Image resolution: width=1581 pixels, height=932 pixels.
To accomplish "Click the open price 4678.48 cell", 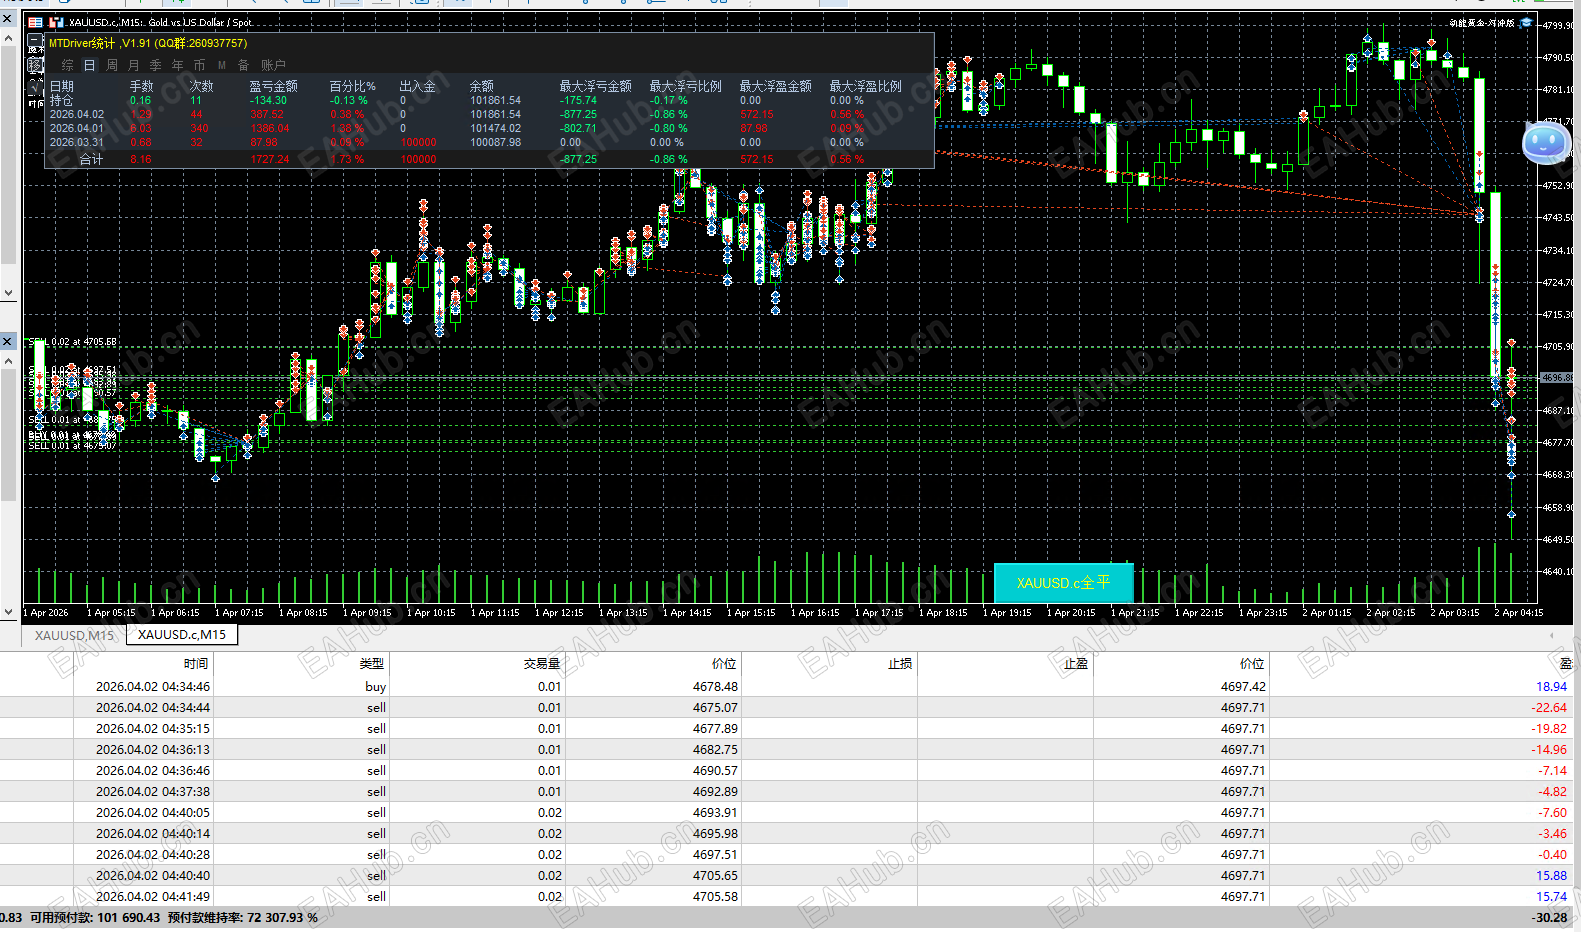I will (x=715, y=687).
